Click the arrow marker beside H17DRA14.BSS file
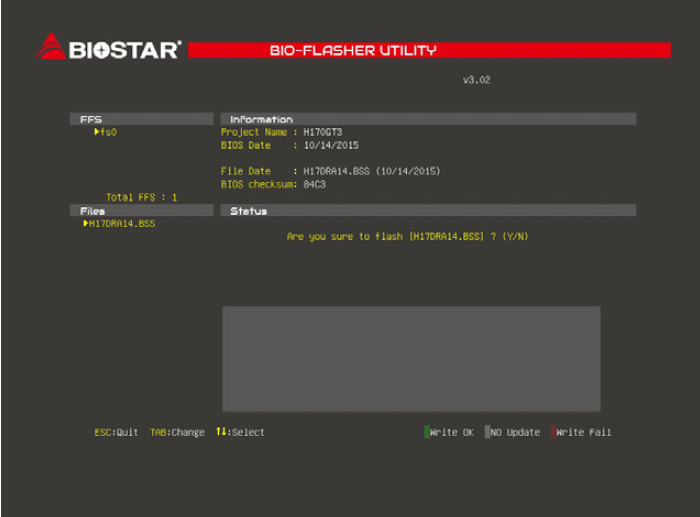Image resolution: width=700 pixels, height=517 pixels. click(x=86, y=224)
